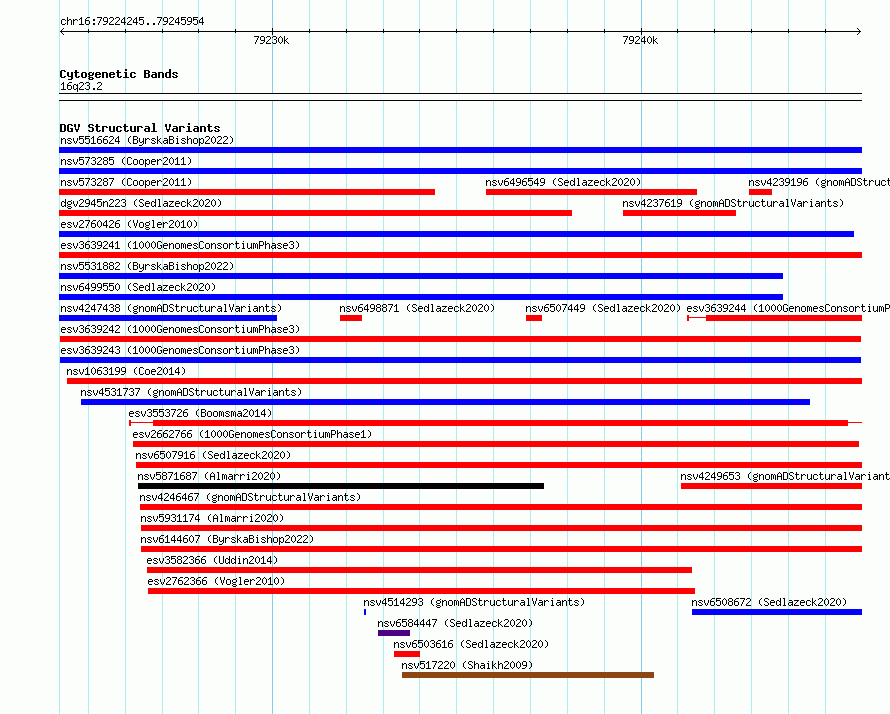Click esv2662766 (1000GenomesConsortiumPhase1) label
The height and width of the screenshot is (714, 890).
[x=252, y=434]
